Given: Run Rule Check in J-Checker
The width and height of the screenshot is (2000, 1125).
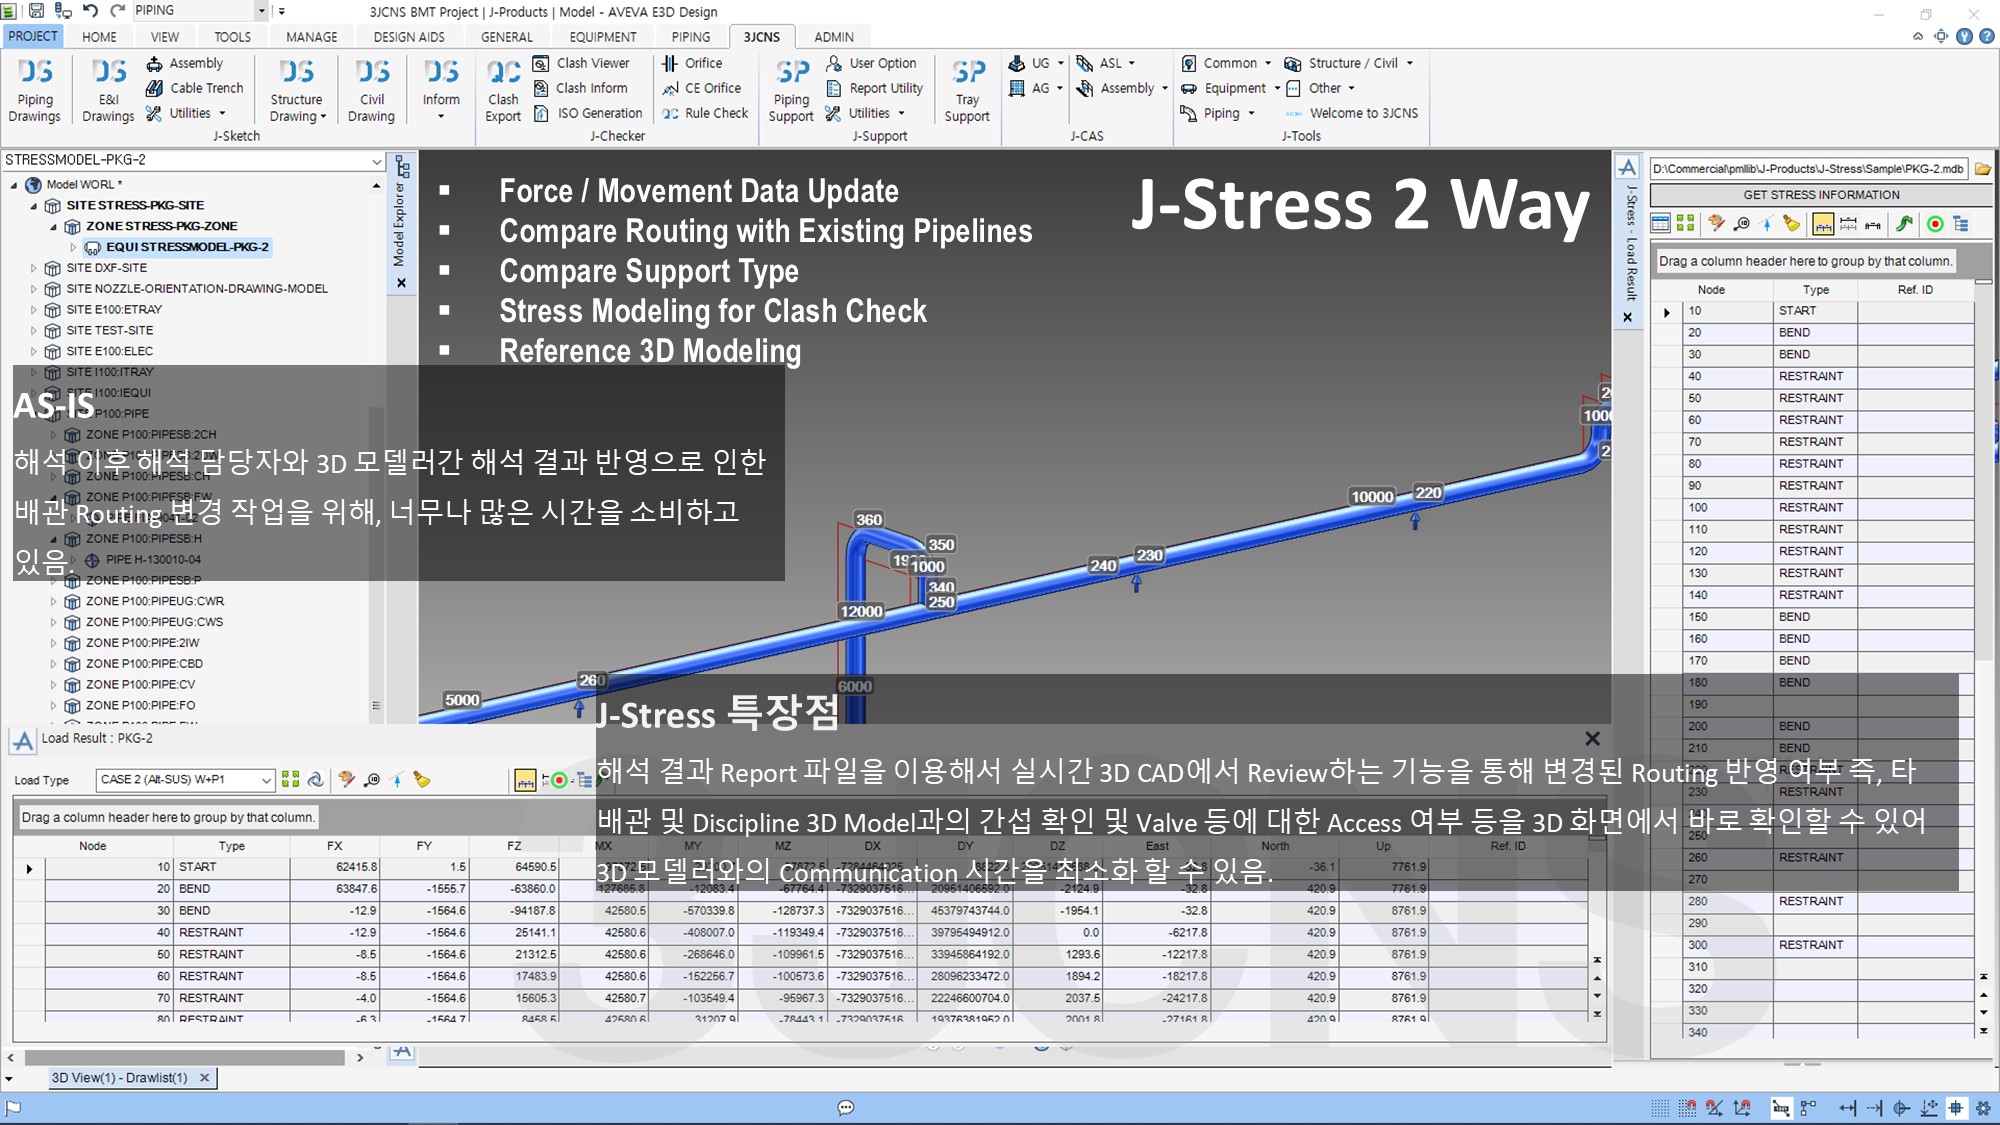Looking at the screenshot, I should point(705,113).
